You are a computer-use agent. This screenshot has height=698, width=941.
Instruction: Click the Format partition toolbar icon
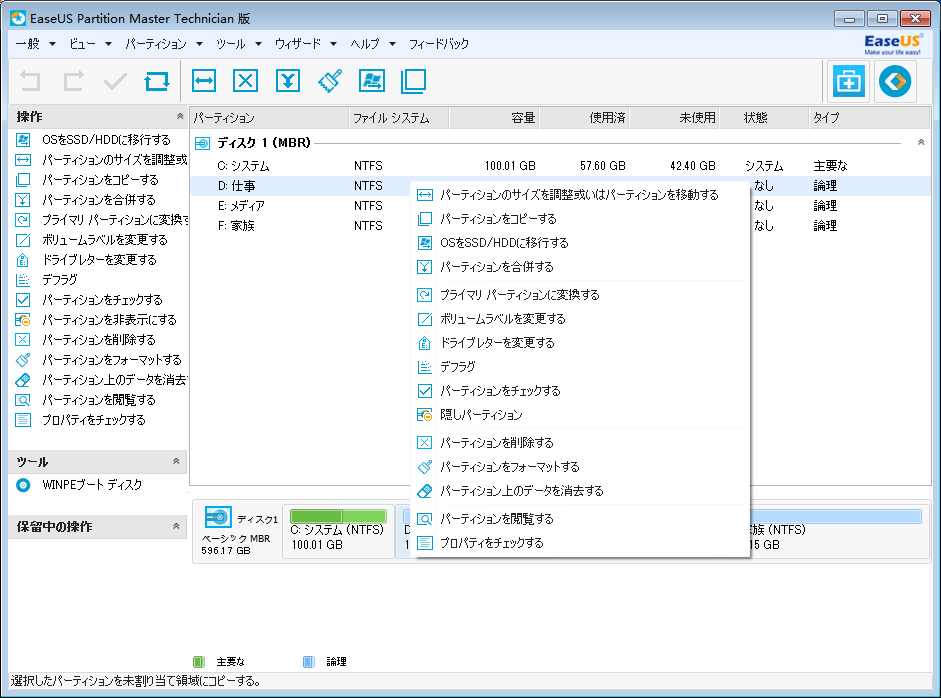(330, 81)
